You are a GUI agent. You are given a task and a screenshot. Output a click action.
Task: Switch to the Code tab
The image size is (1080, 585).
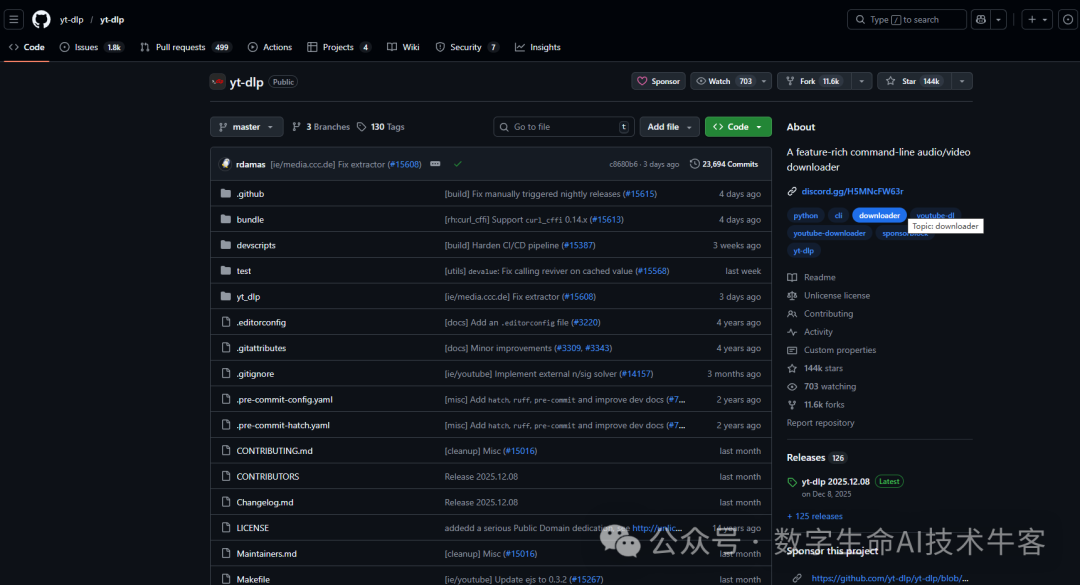[x=27, y=47]
